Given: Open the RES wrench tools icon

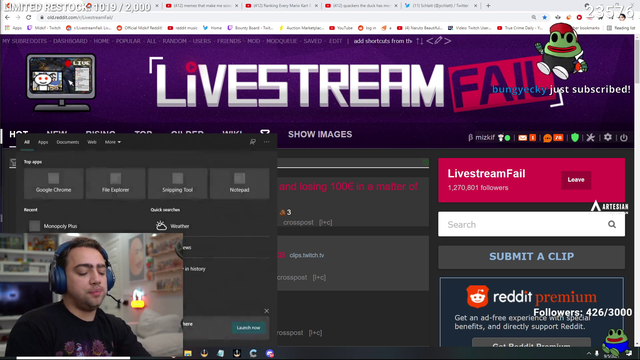Looking at the screenshot, I should [x=590, y=138].
